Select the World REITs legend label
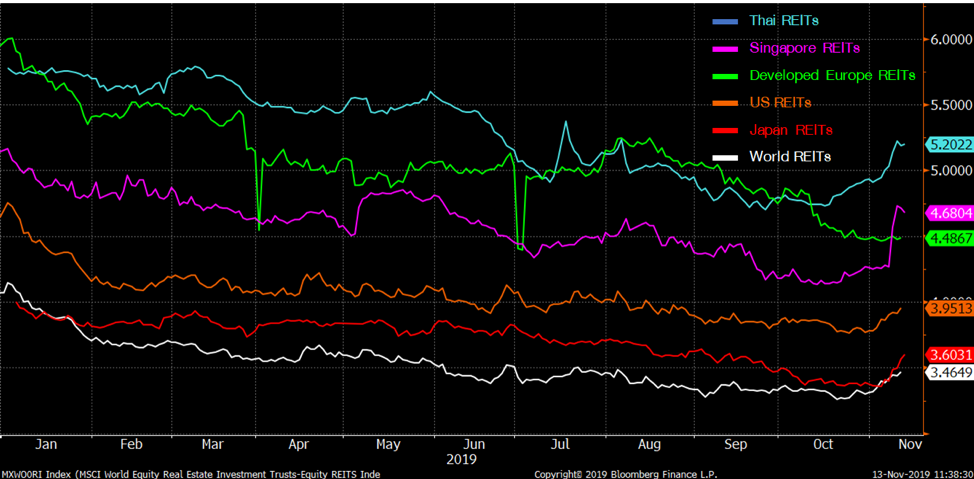The height and width of the screenshot is (479, 974). pyautogui.click(x=790, y=157)
